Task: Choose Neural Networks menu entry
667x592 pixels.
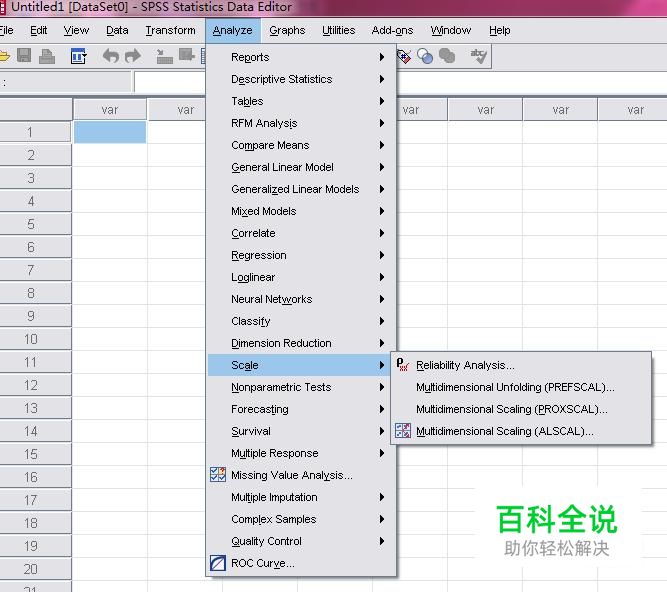Action: tap(300, 299)
